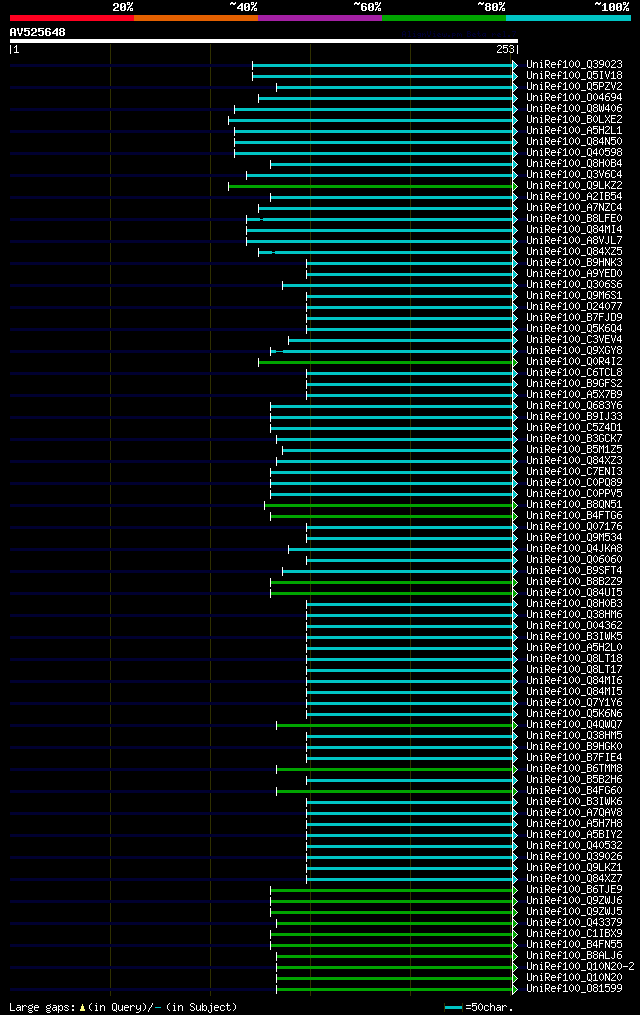
Task: Open hit UniRef100_A5H2L1
Action: pyautogui.click(x=574, y=131)
